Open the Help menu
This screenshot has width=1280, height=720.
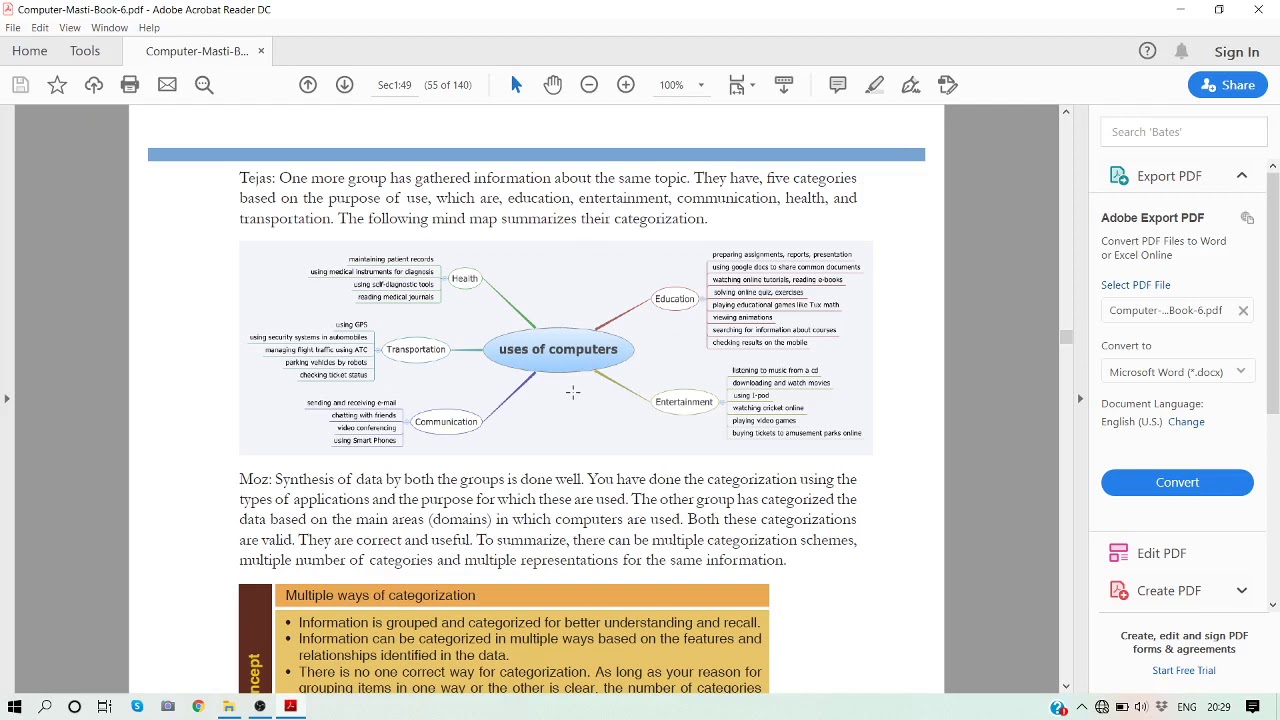point(149,28)
